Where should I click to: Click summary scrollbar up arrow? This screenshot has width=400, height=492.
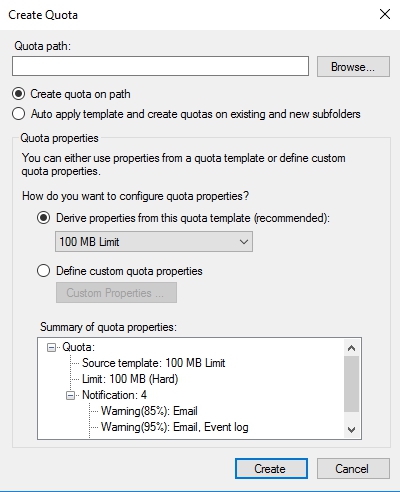click(x=351, y=348)
